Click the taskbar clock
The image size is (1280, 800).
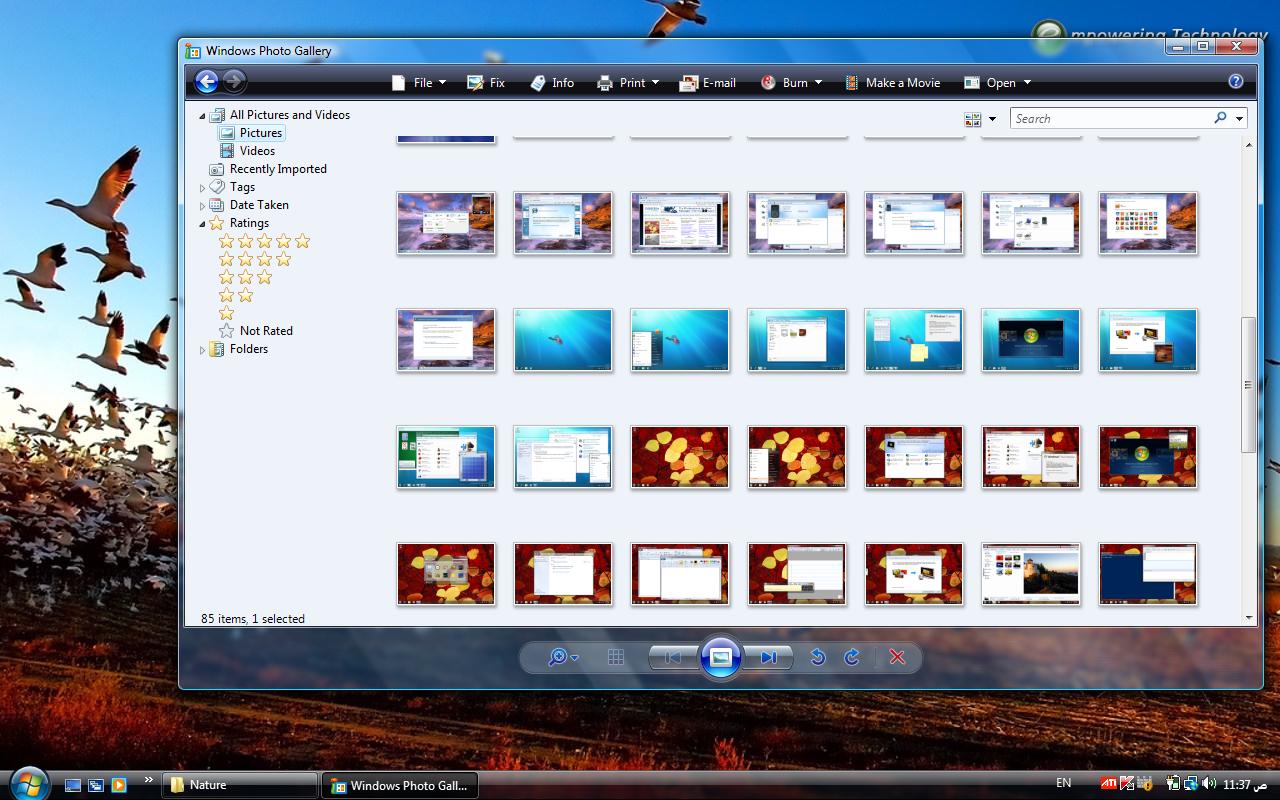pos(1244,784)
